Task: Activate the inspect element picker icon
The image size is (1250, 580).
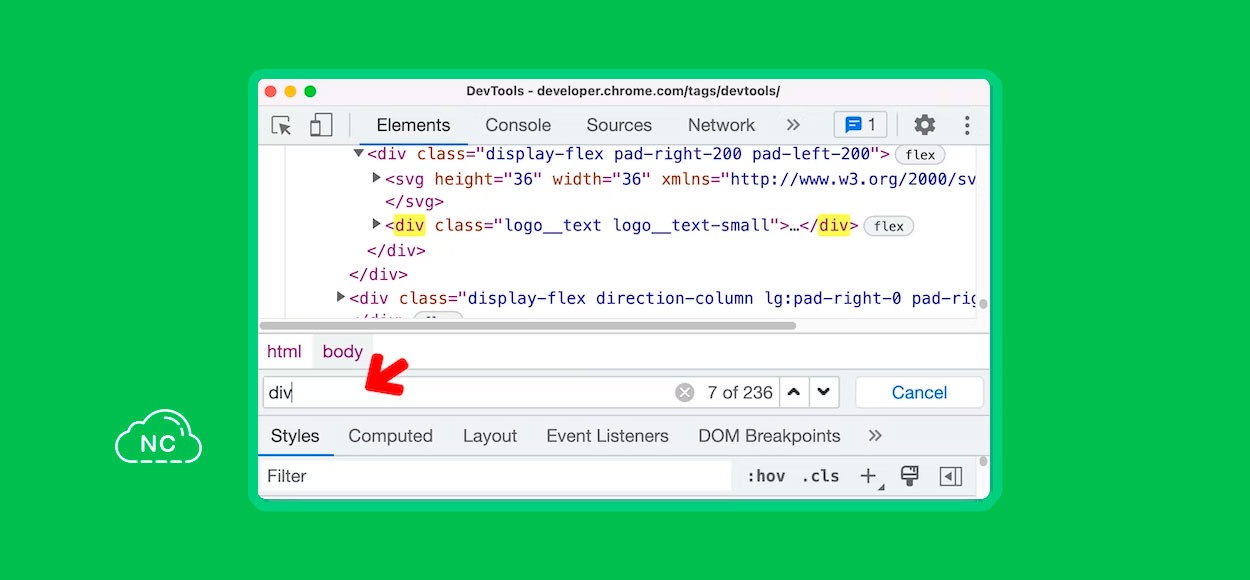Action: pyautogui.click(x=282, y=125)
